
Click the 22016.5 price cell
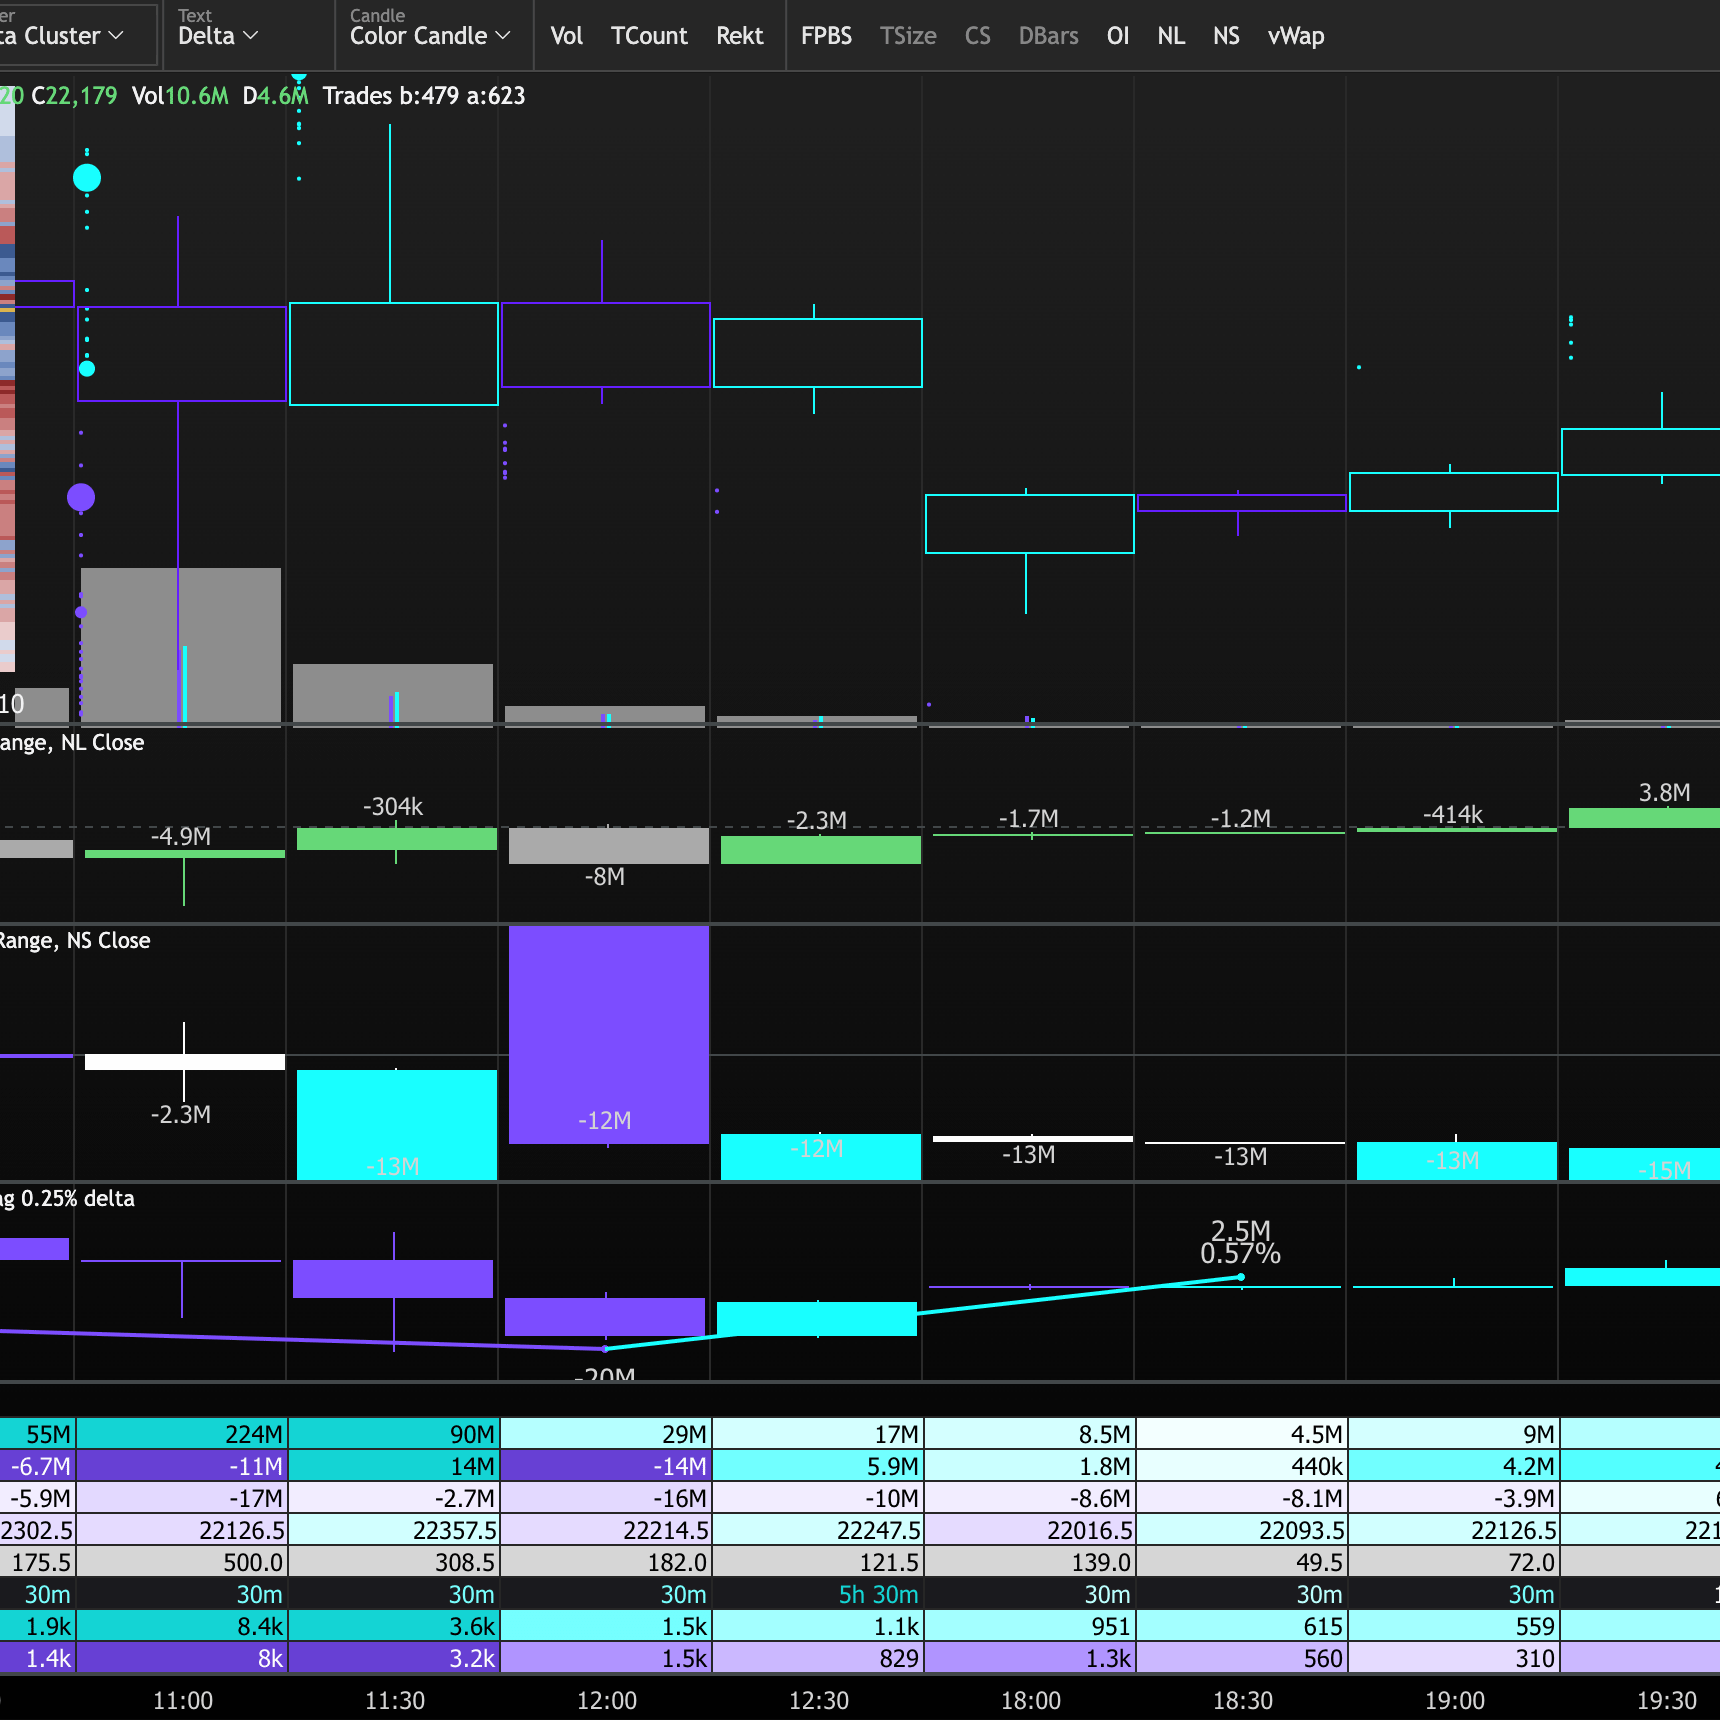[x=1029, y=1530]
